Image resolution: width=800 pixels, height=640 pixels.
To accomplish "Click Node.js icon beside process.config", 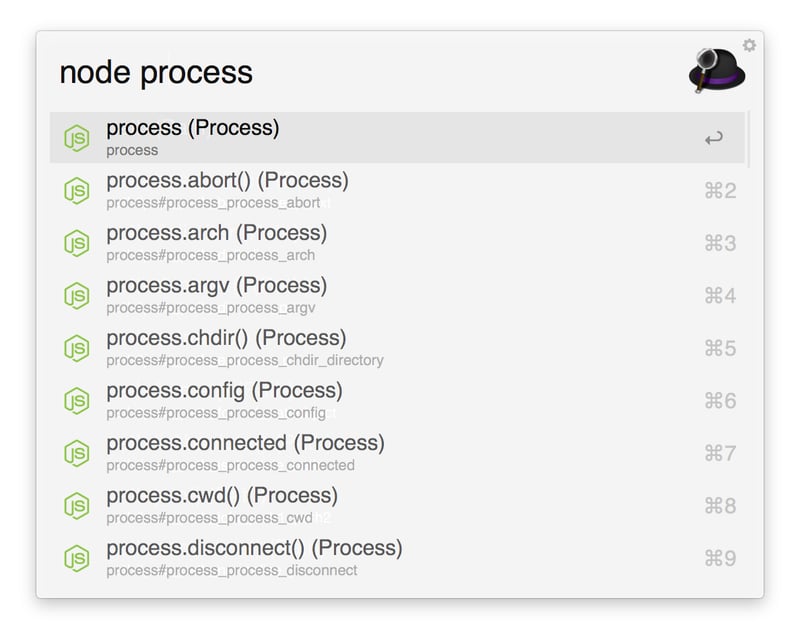I will 77,400.
